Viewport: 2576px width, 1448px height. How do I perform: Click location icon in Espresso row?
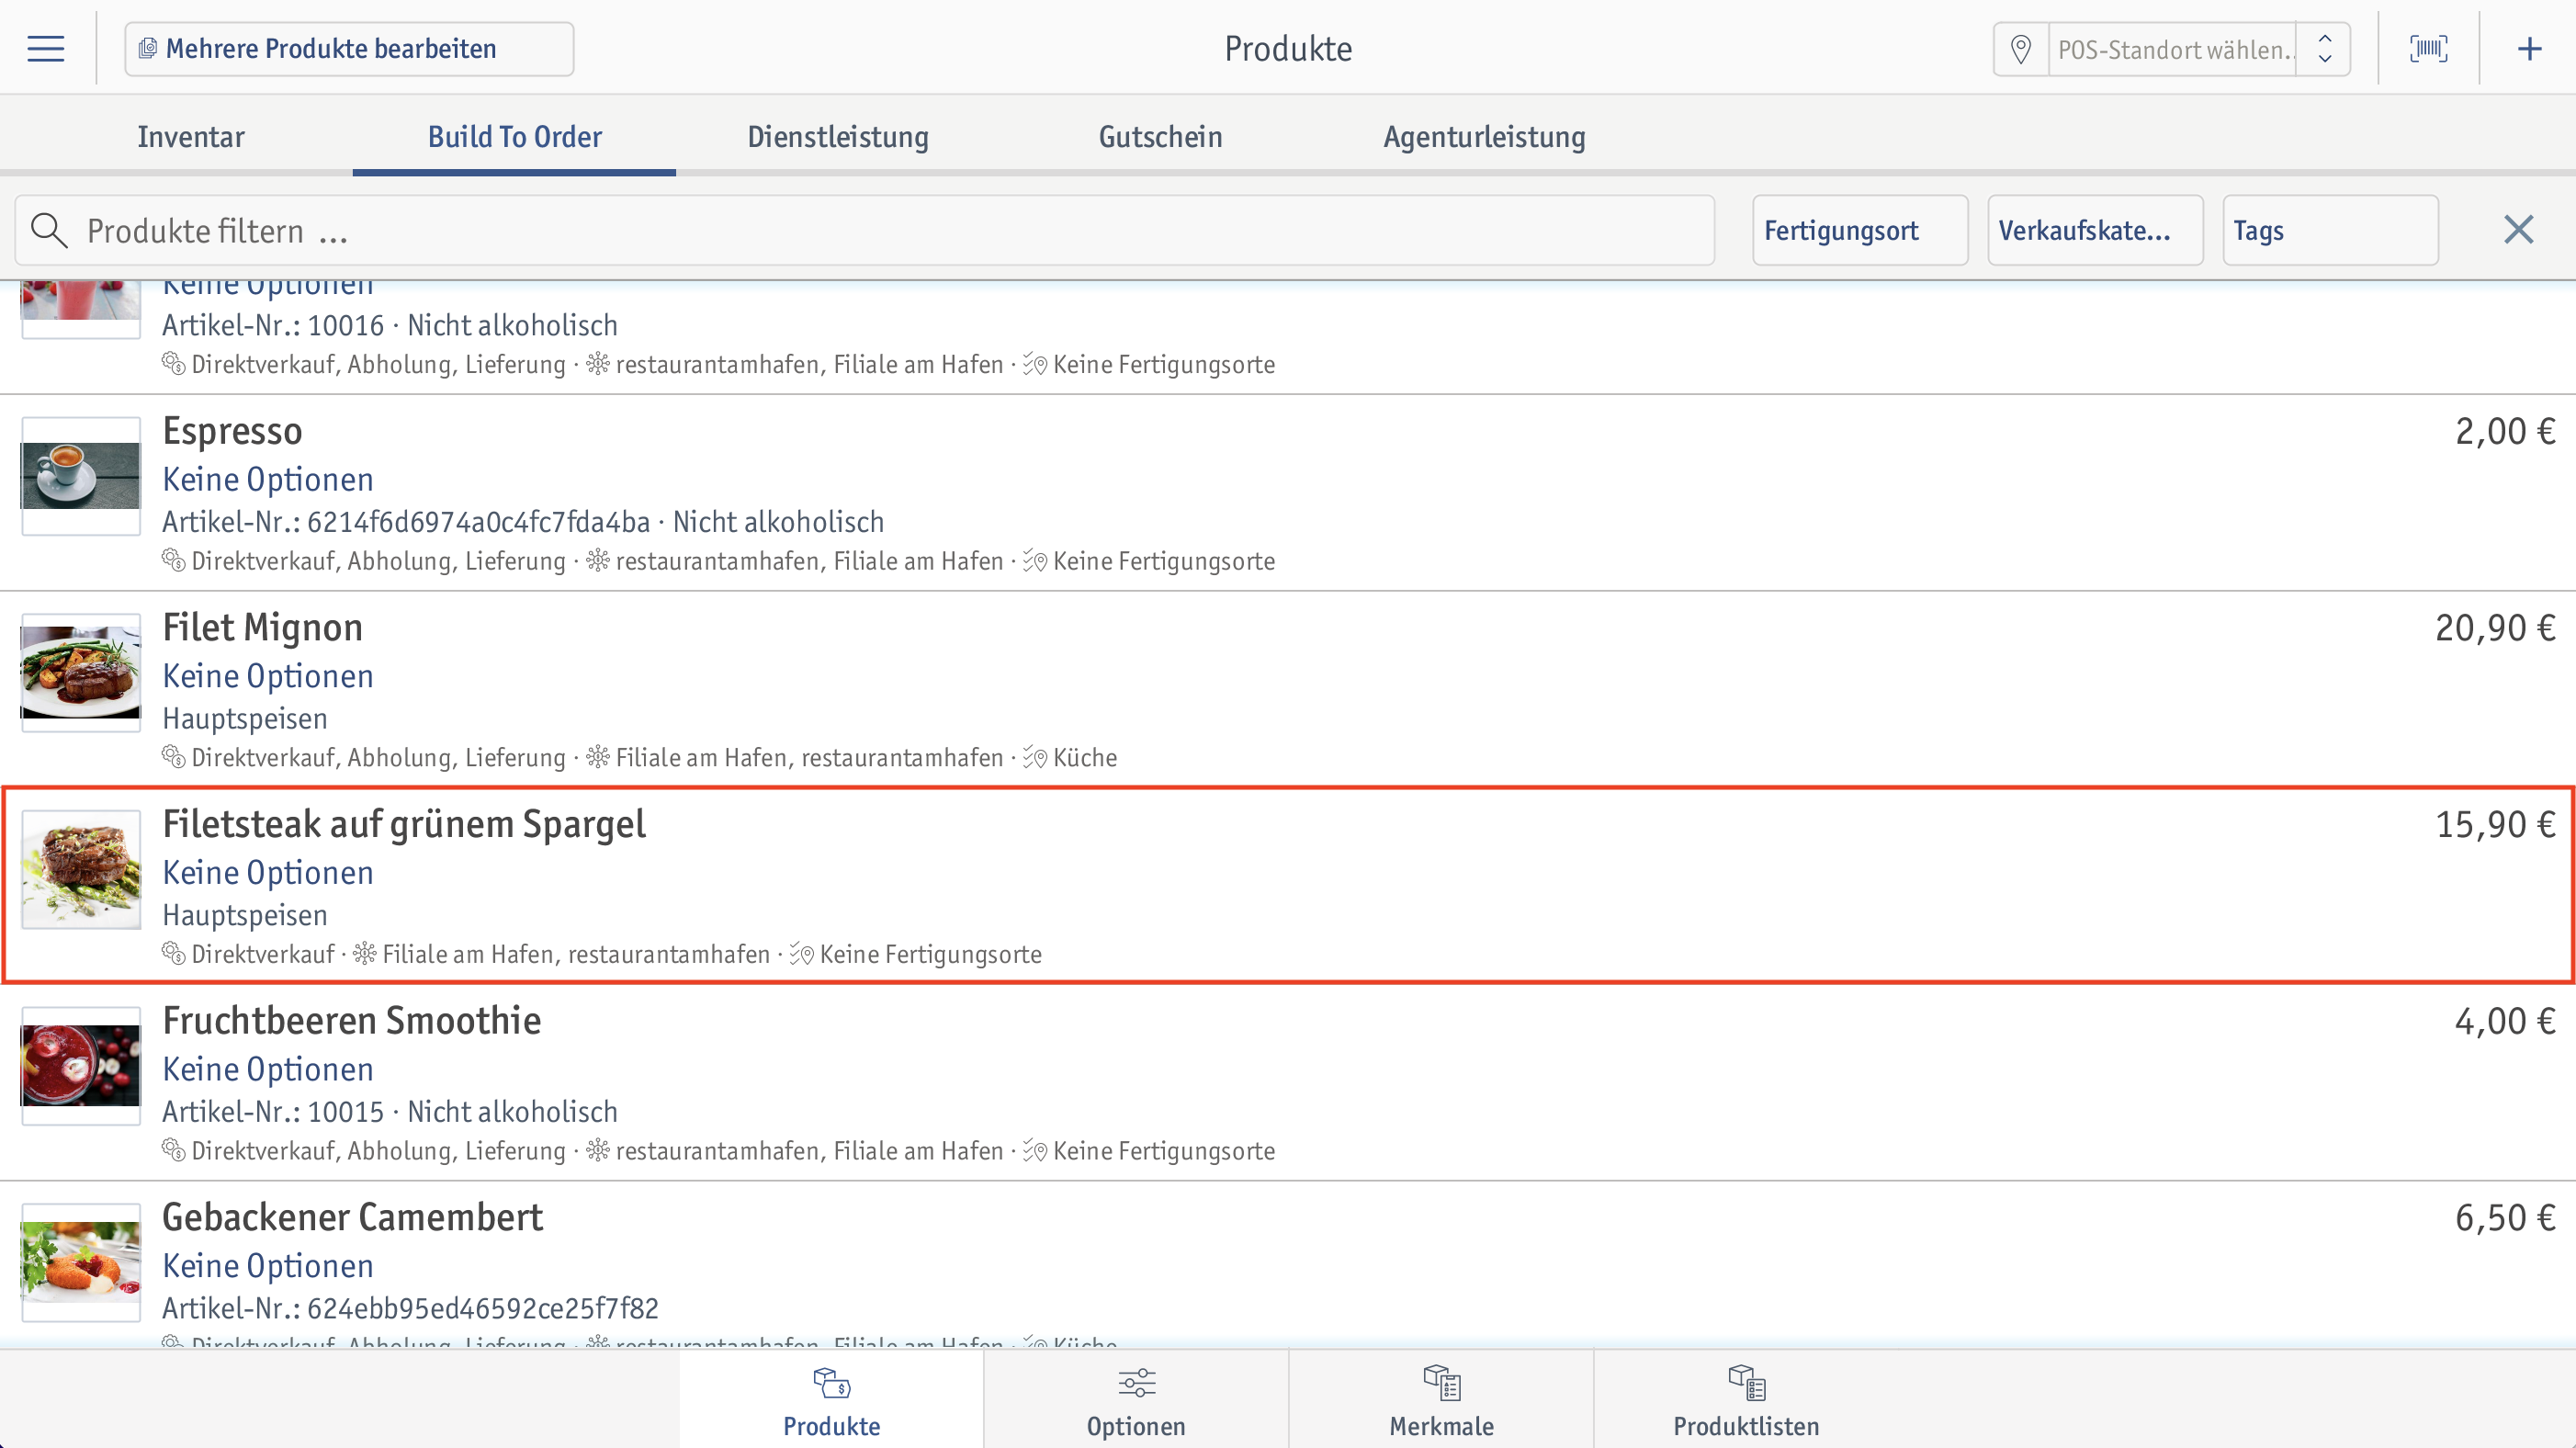[598, 560]
